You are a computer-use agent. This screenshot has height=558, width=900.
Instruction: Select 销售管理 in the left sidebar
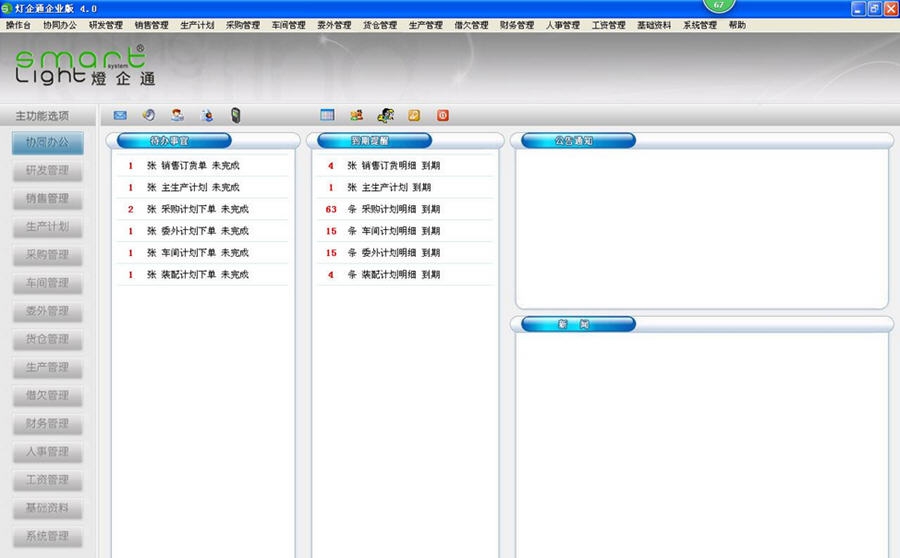pyautogui.click(x=47, y=199)
